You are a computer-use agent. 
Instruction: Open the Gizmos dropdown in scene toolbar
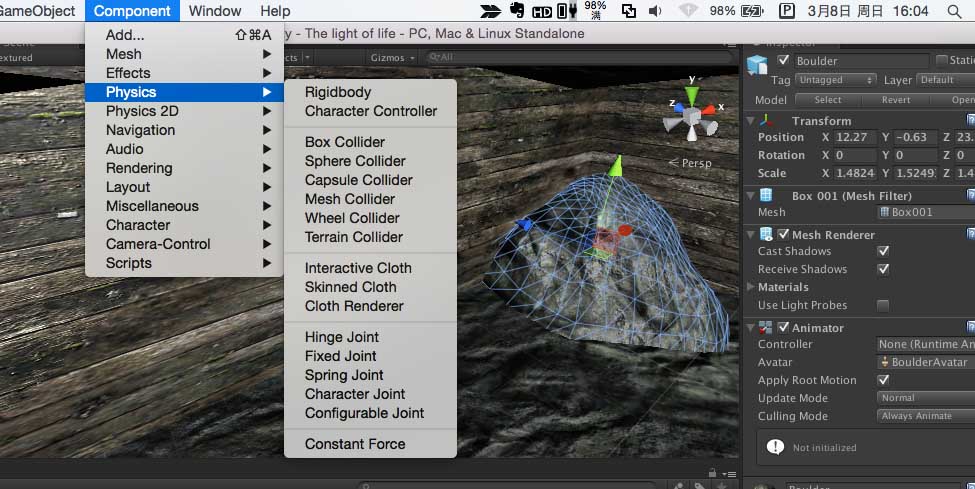(x=392, y=58)
